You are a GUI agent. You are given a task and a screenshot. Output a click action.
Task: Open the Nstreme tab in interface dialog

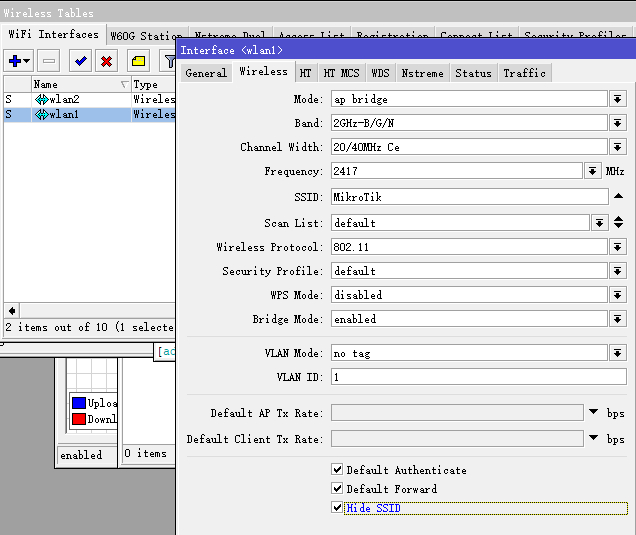pyautogui.click(x=422, y=73)
